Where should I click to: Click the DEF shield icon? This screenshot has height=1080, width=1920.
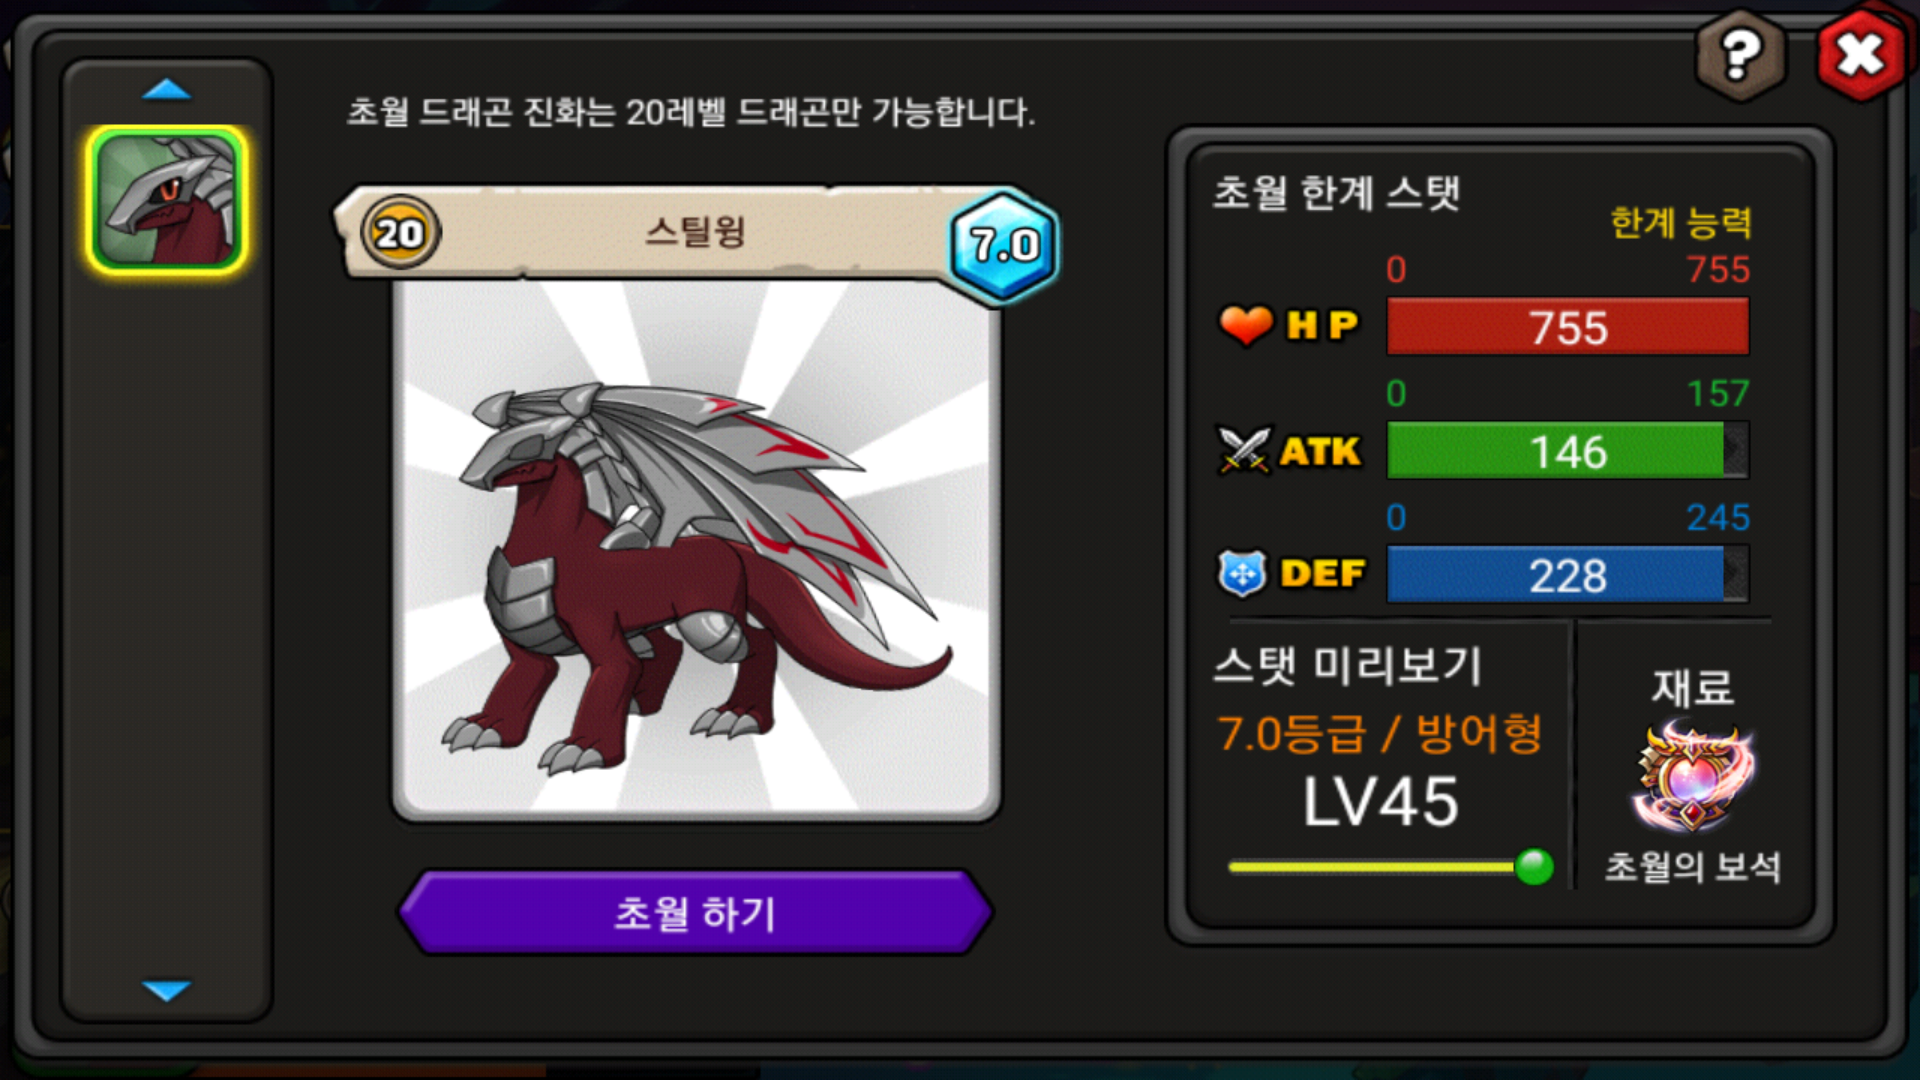tap(1242, 573)
